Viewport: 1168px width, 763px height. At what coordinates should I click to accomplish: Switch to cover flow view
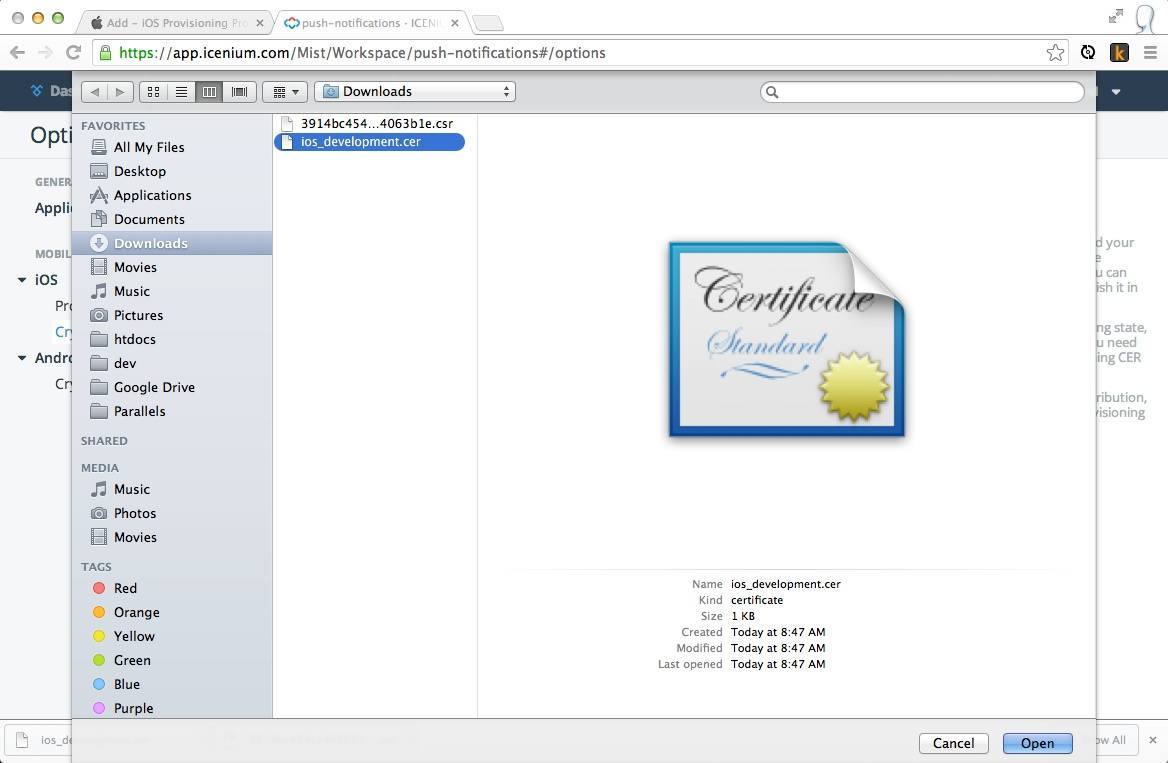point(239,92)
